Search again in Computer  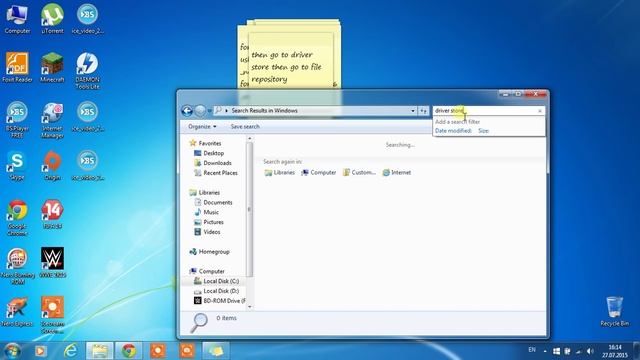pos(319,173)
